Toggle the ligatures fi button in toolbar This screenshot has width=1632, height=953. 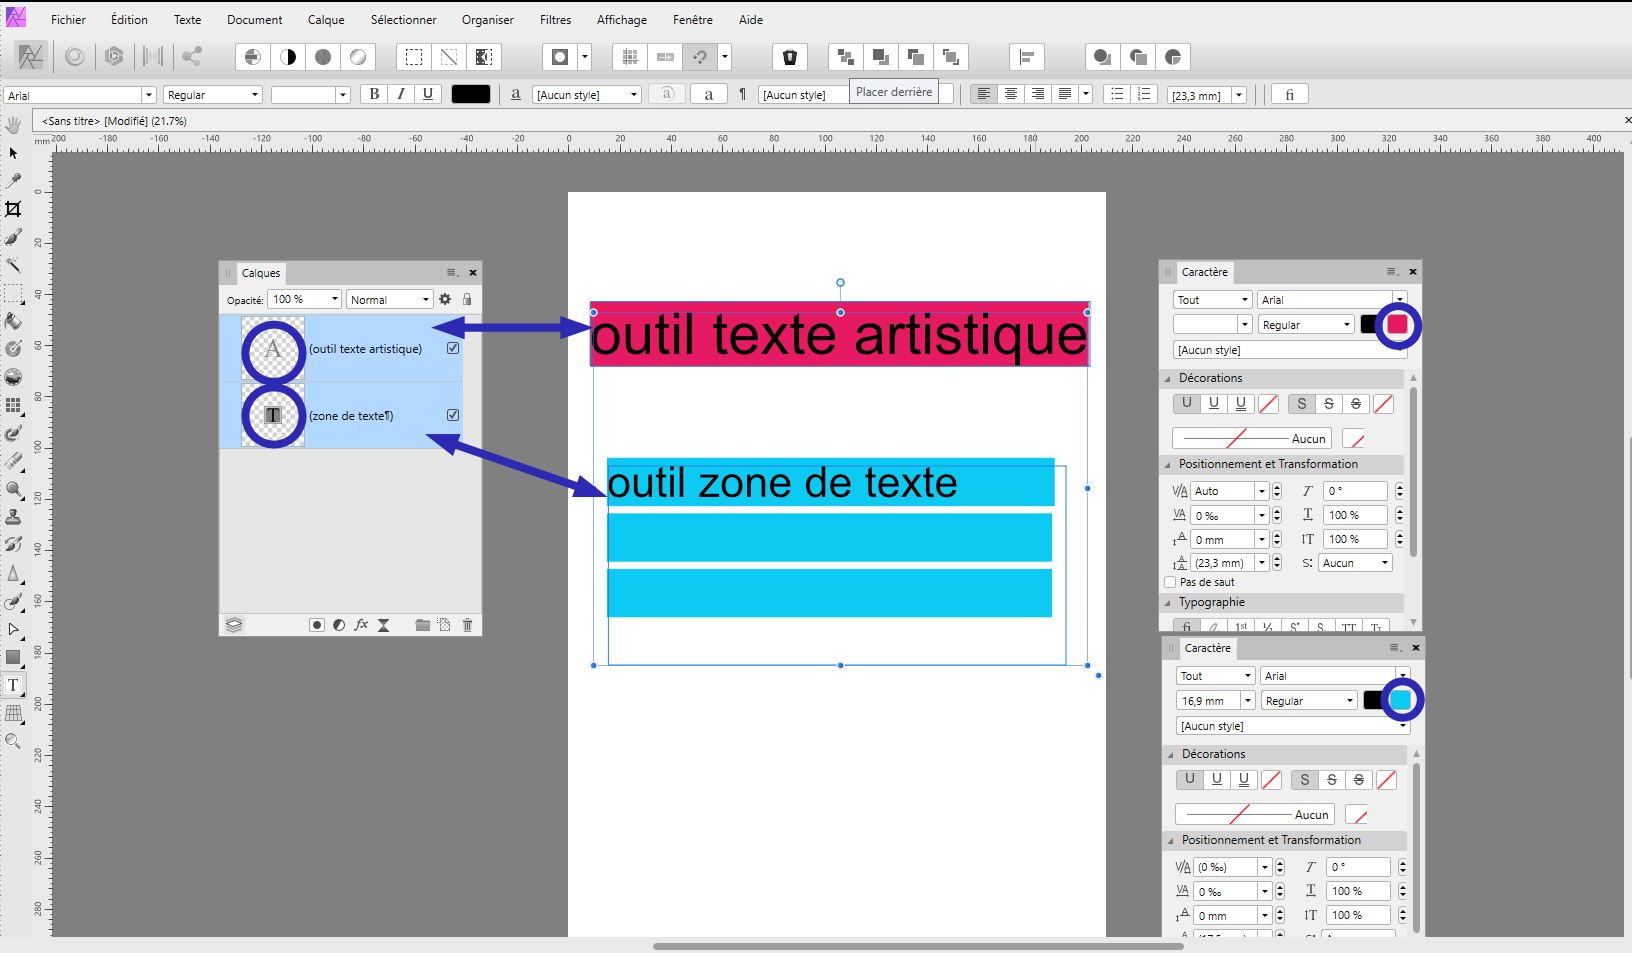point(1290,94)
